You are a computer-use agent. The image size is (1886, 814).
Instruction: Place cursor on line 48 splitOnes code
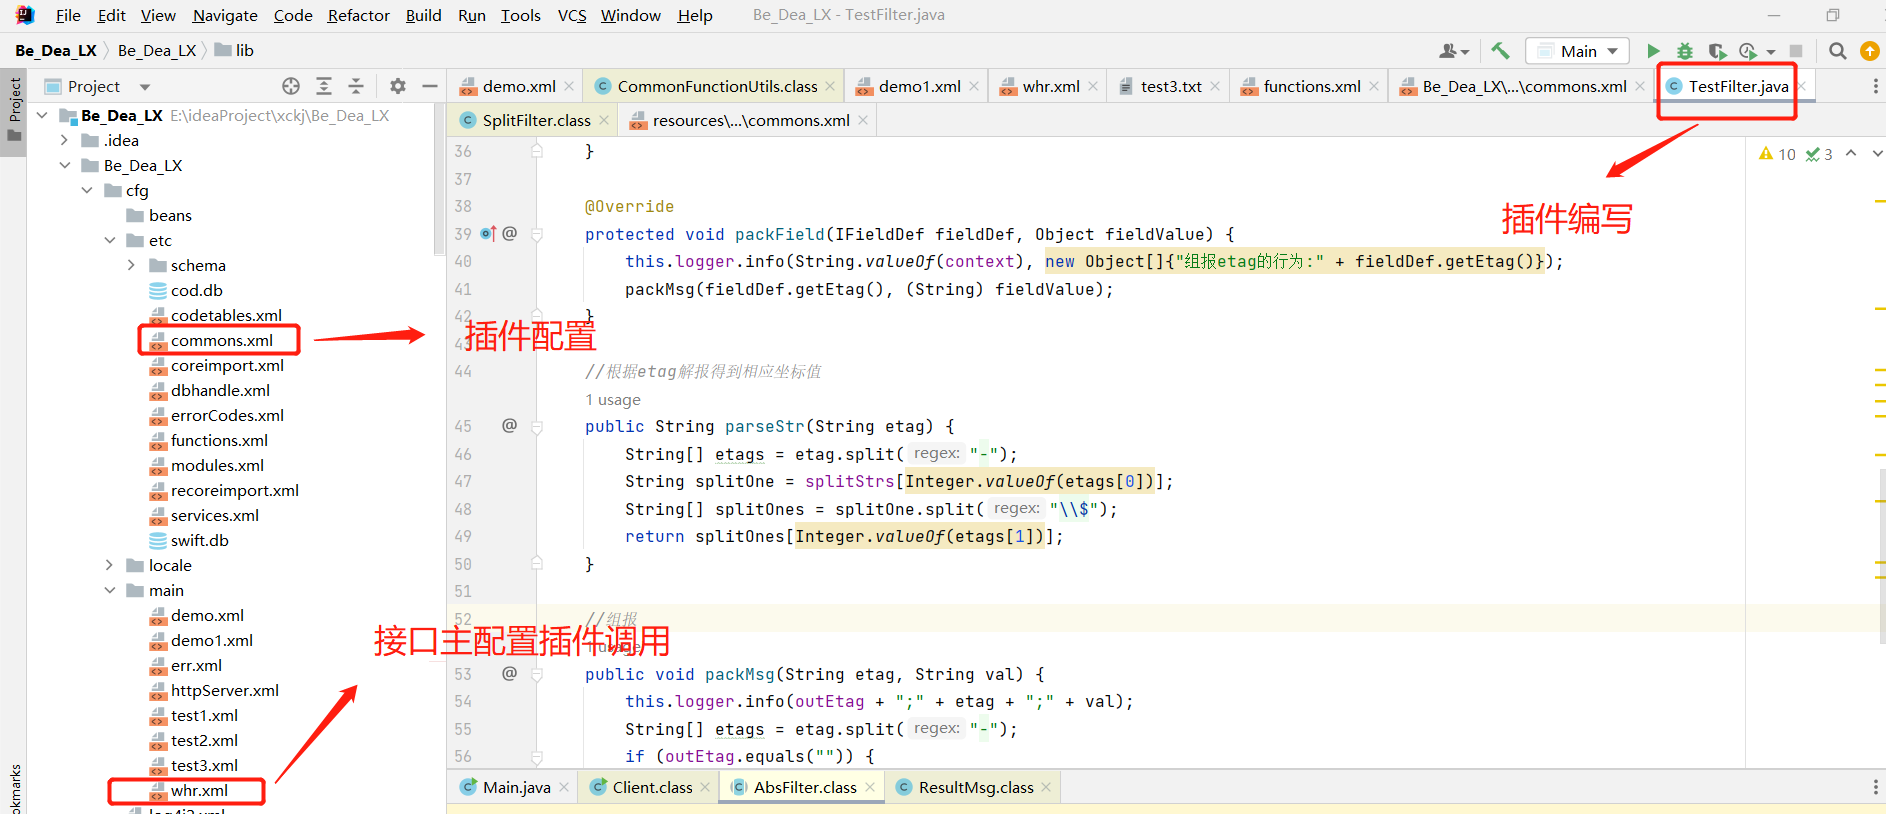[870, 509]
